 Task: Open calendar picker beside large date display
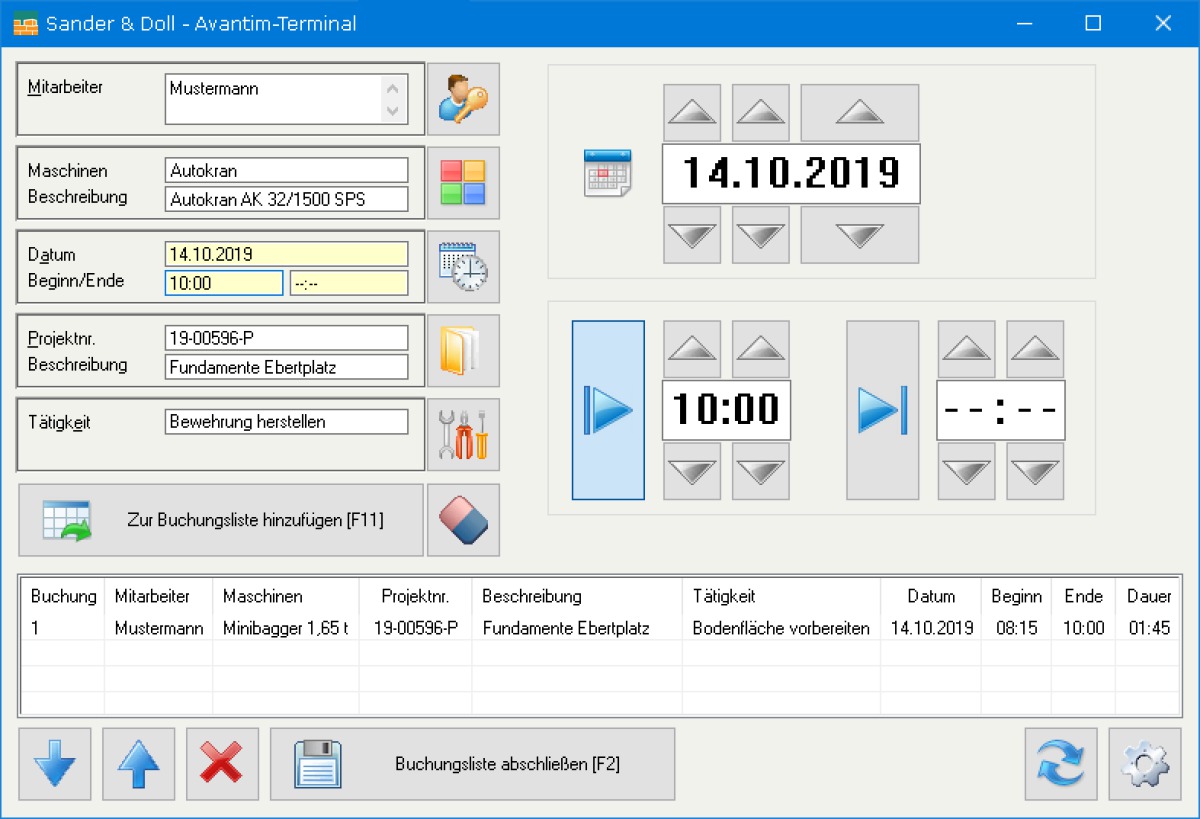tap(606, 173)
